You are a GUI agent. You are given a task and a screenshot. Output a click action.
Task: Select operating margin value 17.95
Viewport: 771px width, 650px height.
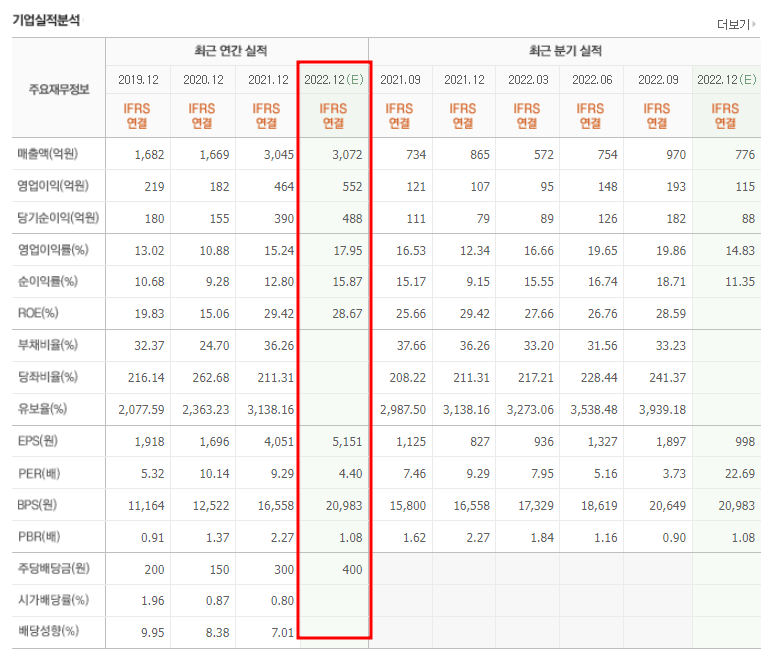point(348,250)
